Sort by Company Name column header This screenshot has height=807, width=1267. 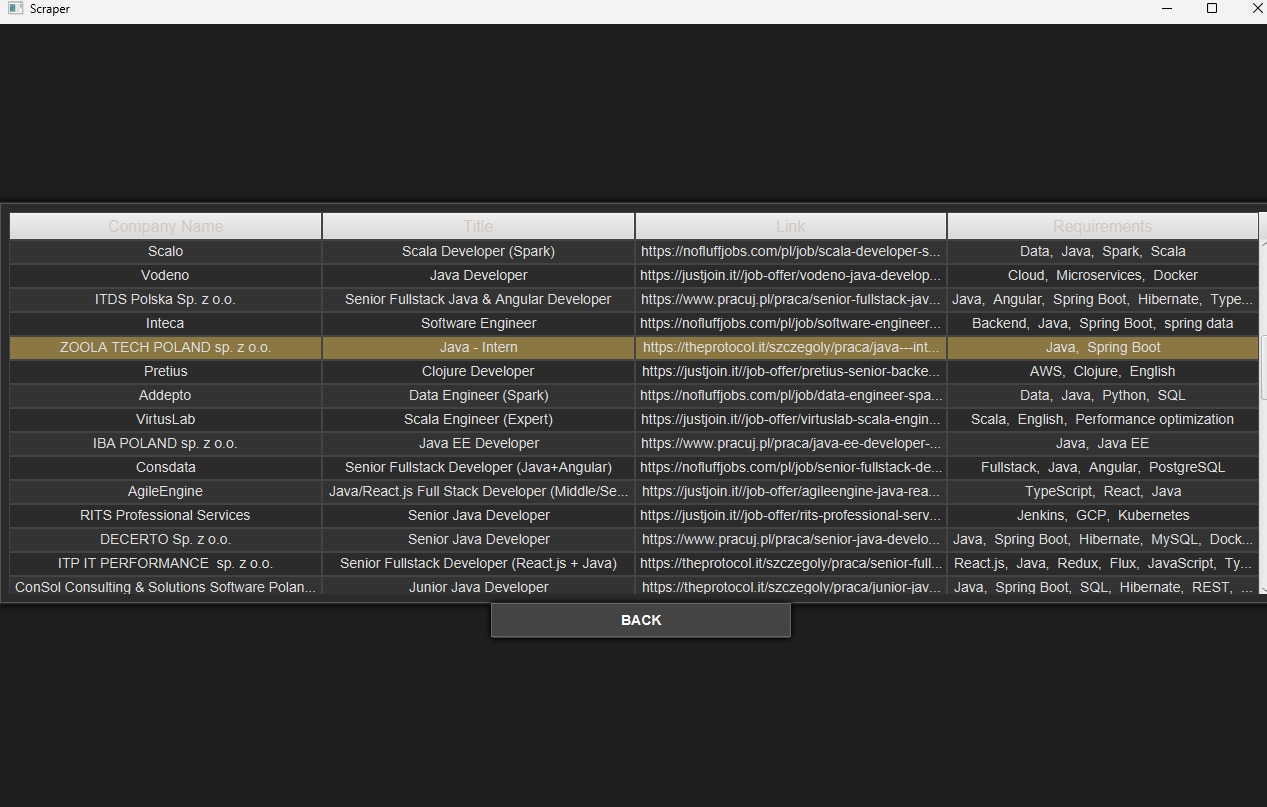(166, 226)
